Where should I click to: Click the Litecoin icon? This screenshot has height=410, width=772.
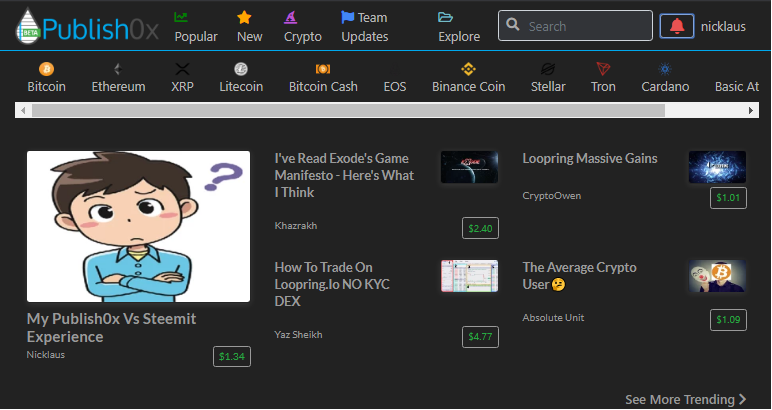point(241,69)
